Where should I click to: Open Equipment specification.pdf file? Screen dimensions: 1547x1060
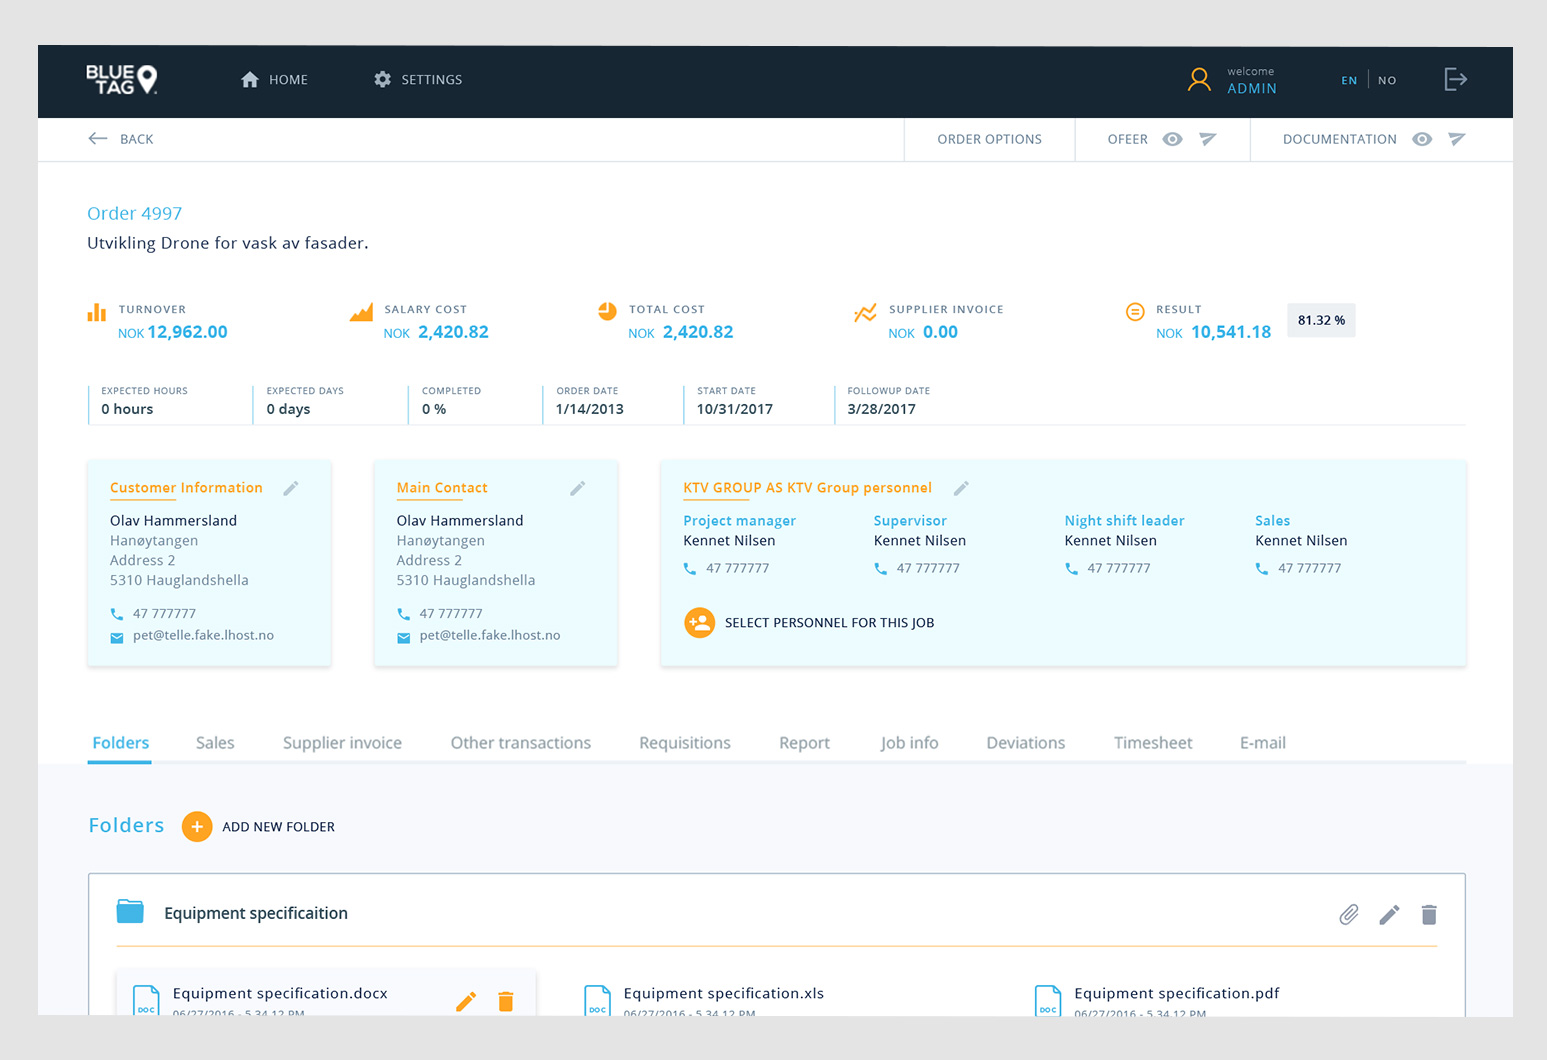point(1176,993)
